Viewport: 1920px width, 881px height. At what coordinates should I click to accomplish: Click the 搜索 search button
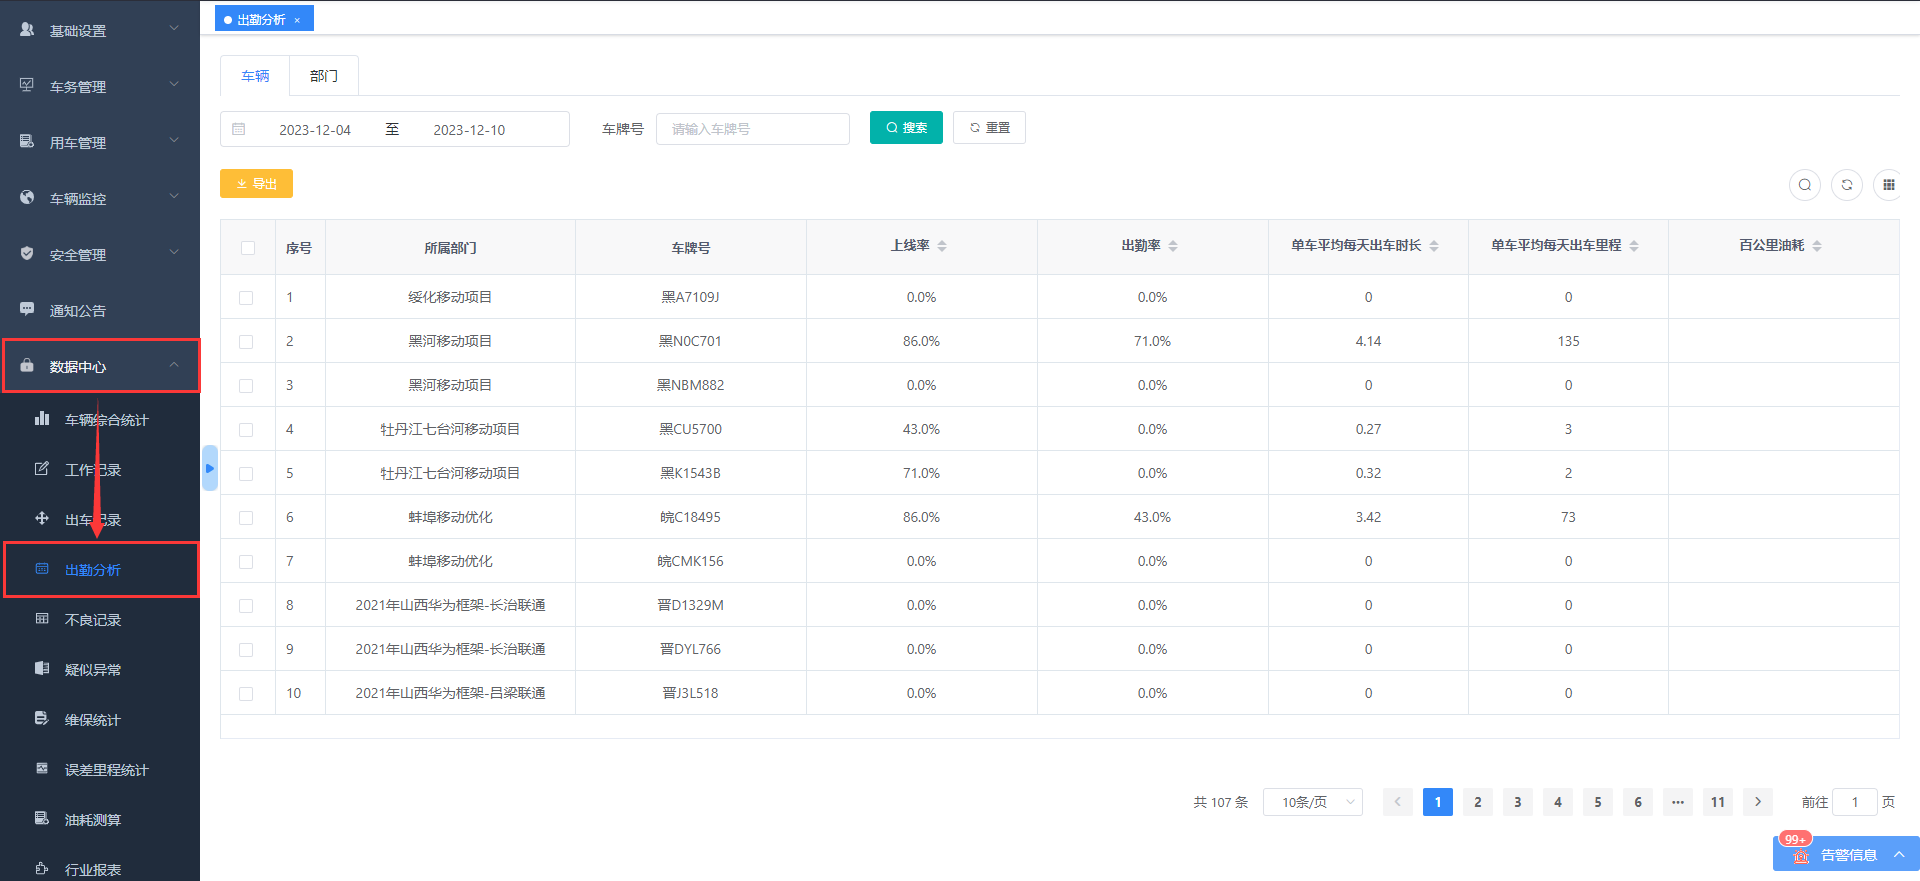pyautogui.click(x=906, y=128)
